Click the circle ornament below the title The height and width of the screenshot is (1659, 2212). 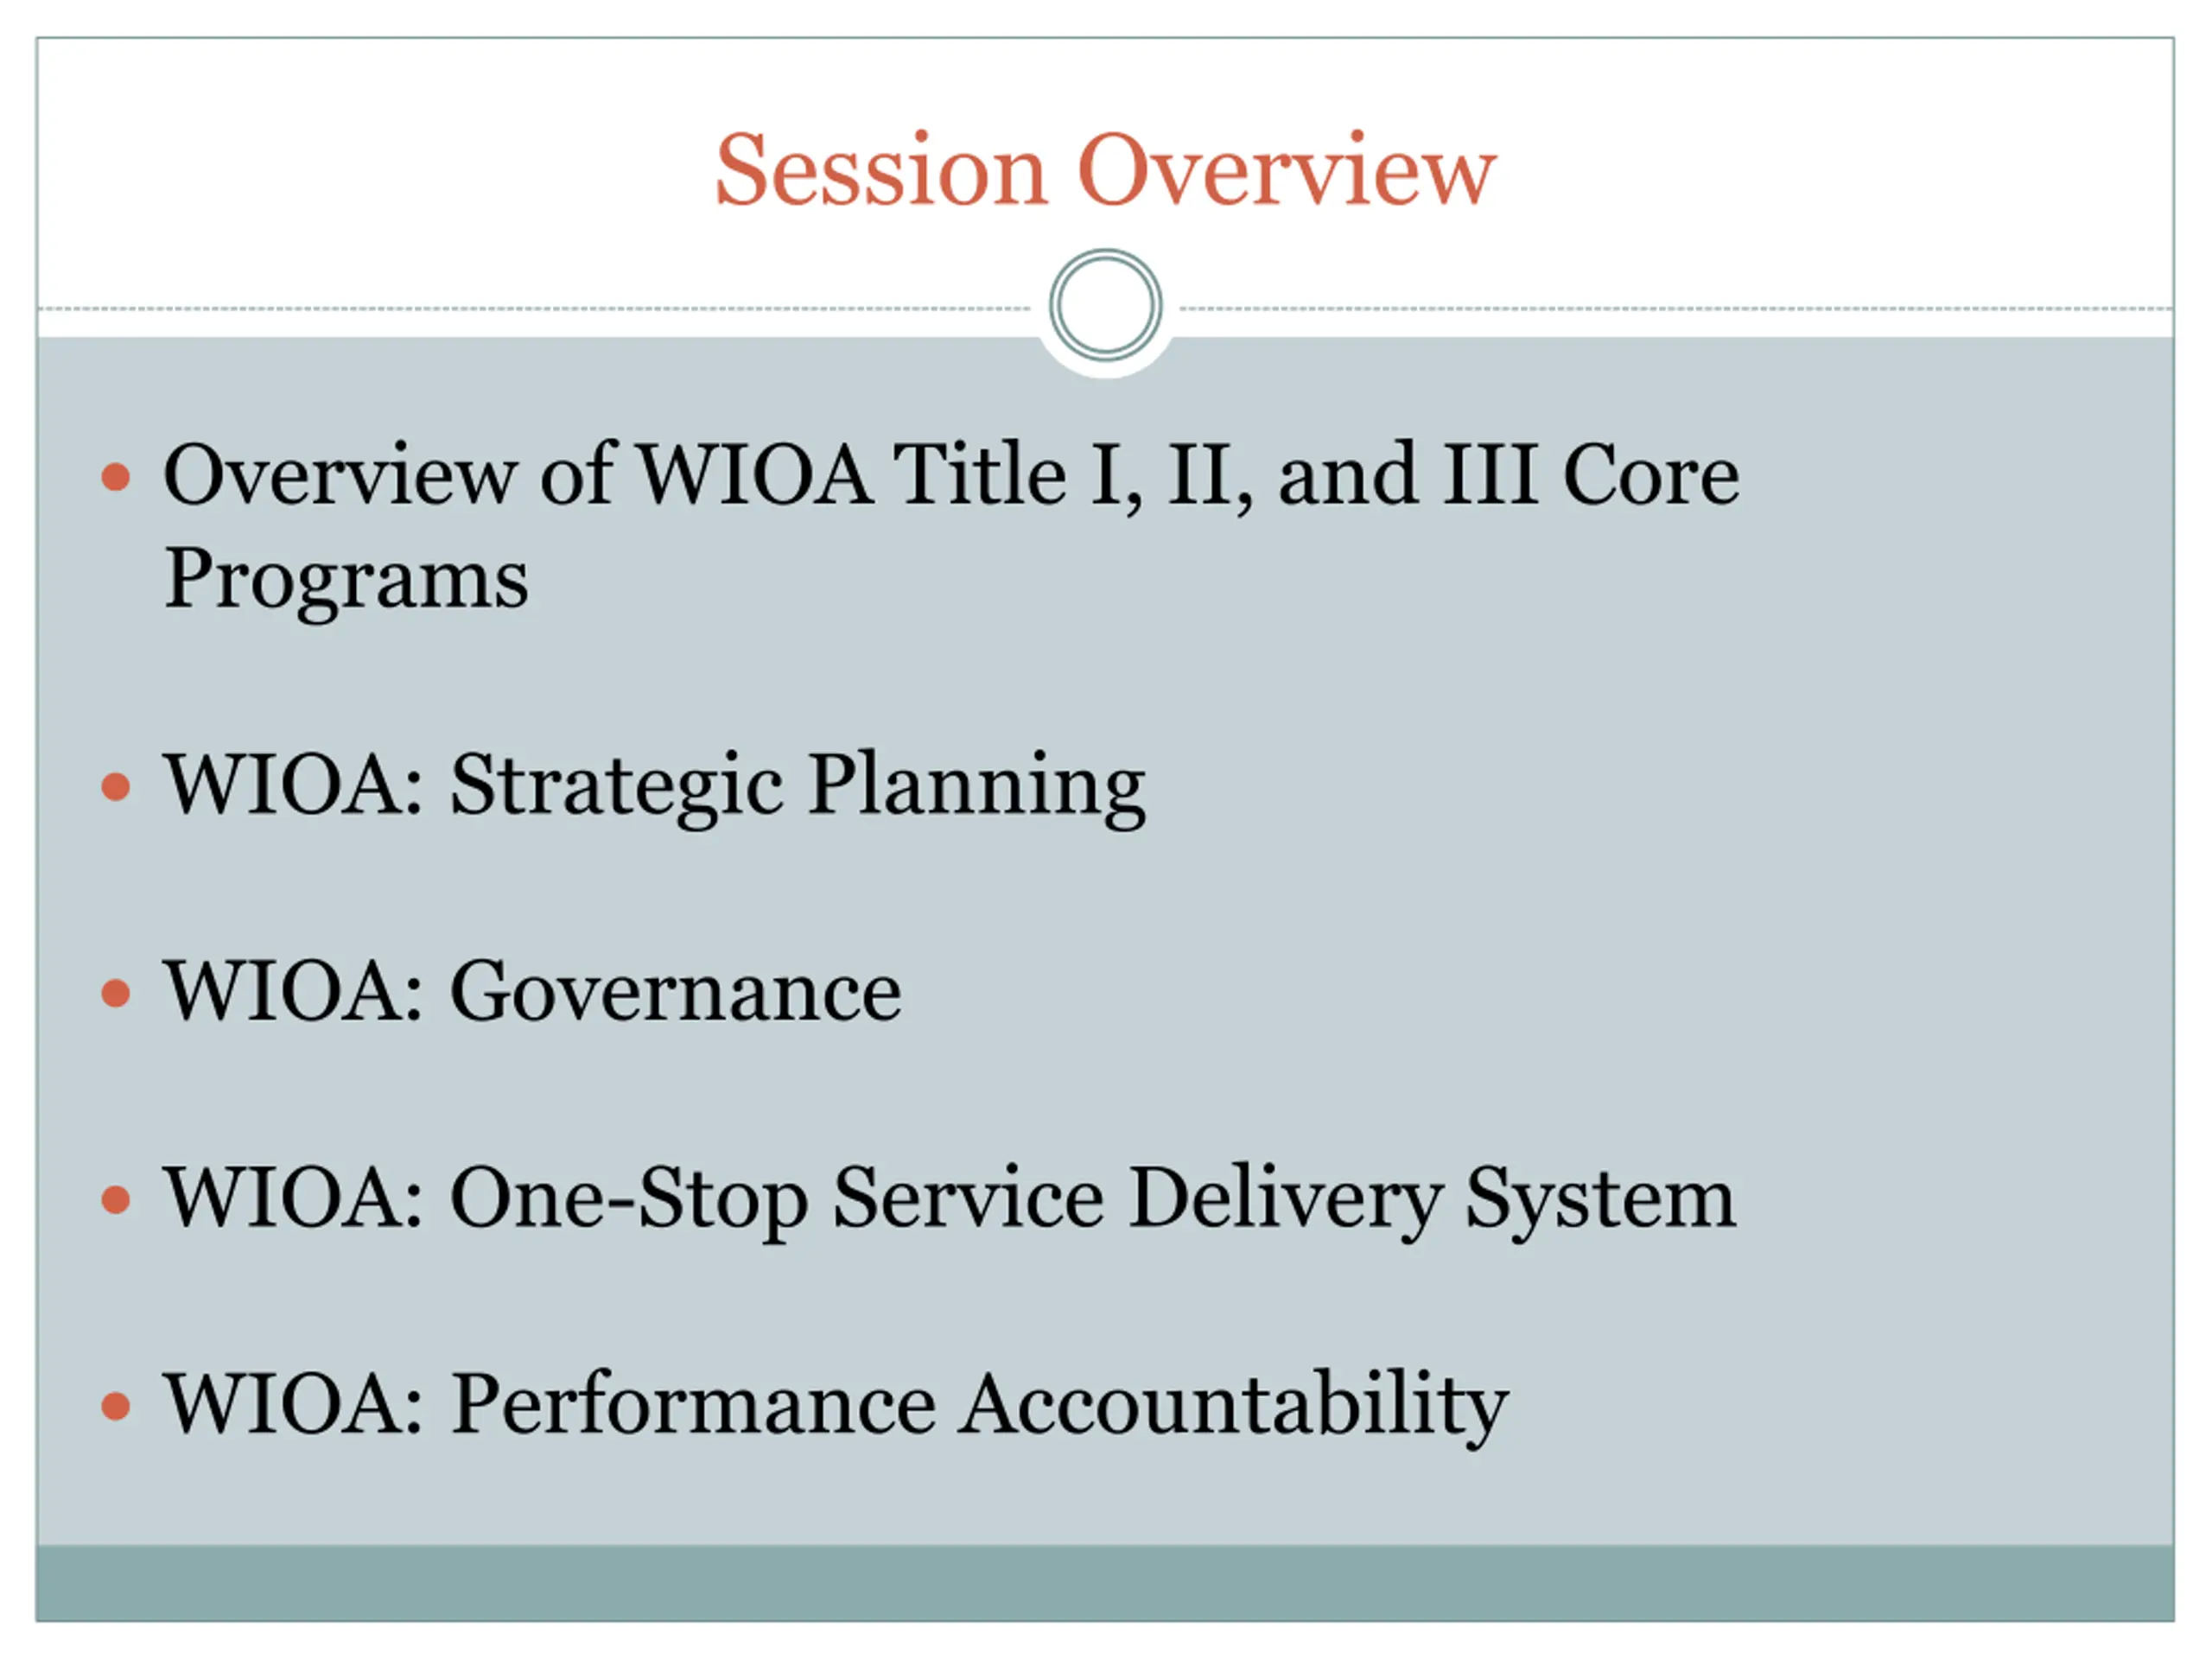1105,305
